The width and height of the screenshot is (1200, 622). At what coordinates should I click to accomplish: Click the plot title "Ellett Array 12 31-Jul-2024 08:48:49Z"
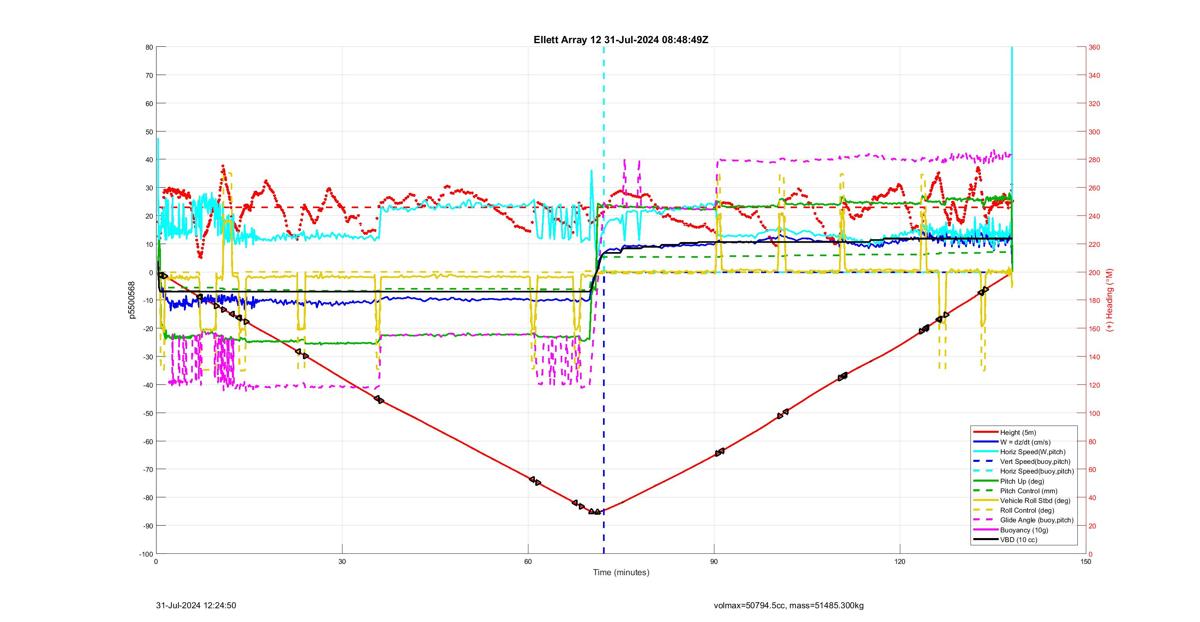(621, 39)
